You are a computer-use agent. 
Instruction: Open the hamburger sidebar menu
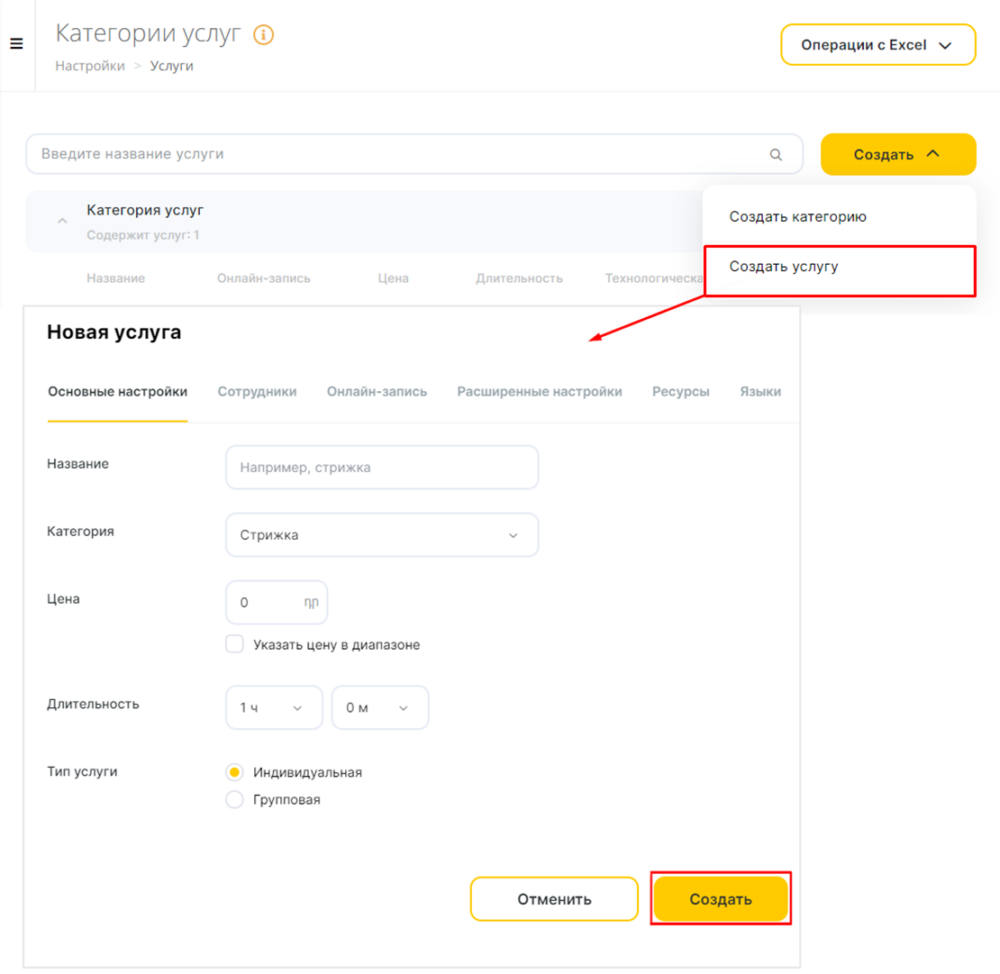tap(17, 43)
